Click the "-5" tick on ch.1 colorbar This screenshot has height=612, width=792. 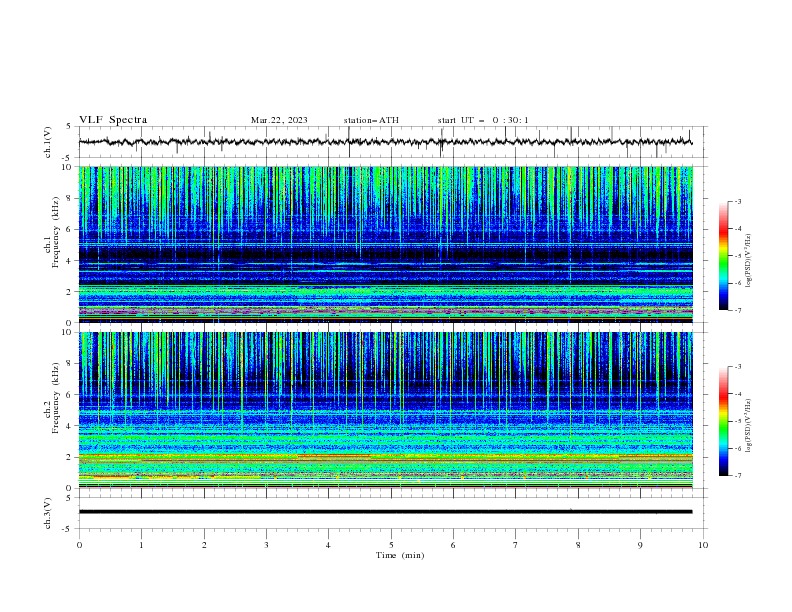click(737, 256)
